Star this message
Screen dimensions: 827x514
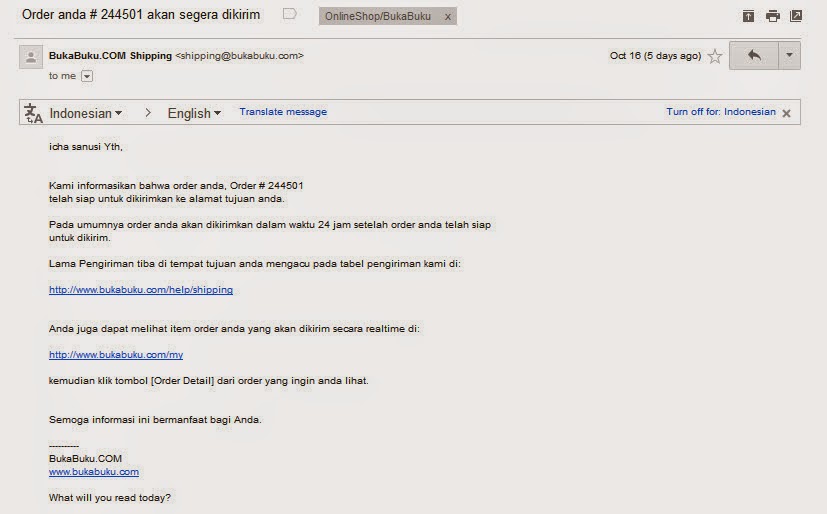pos(715,56)
